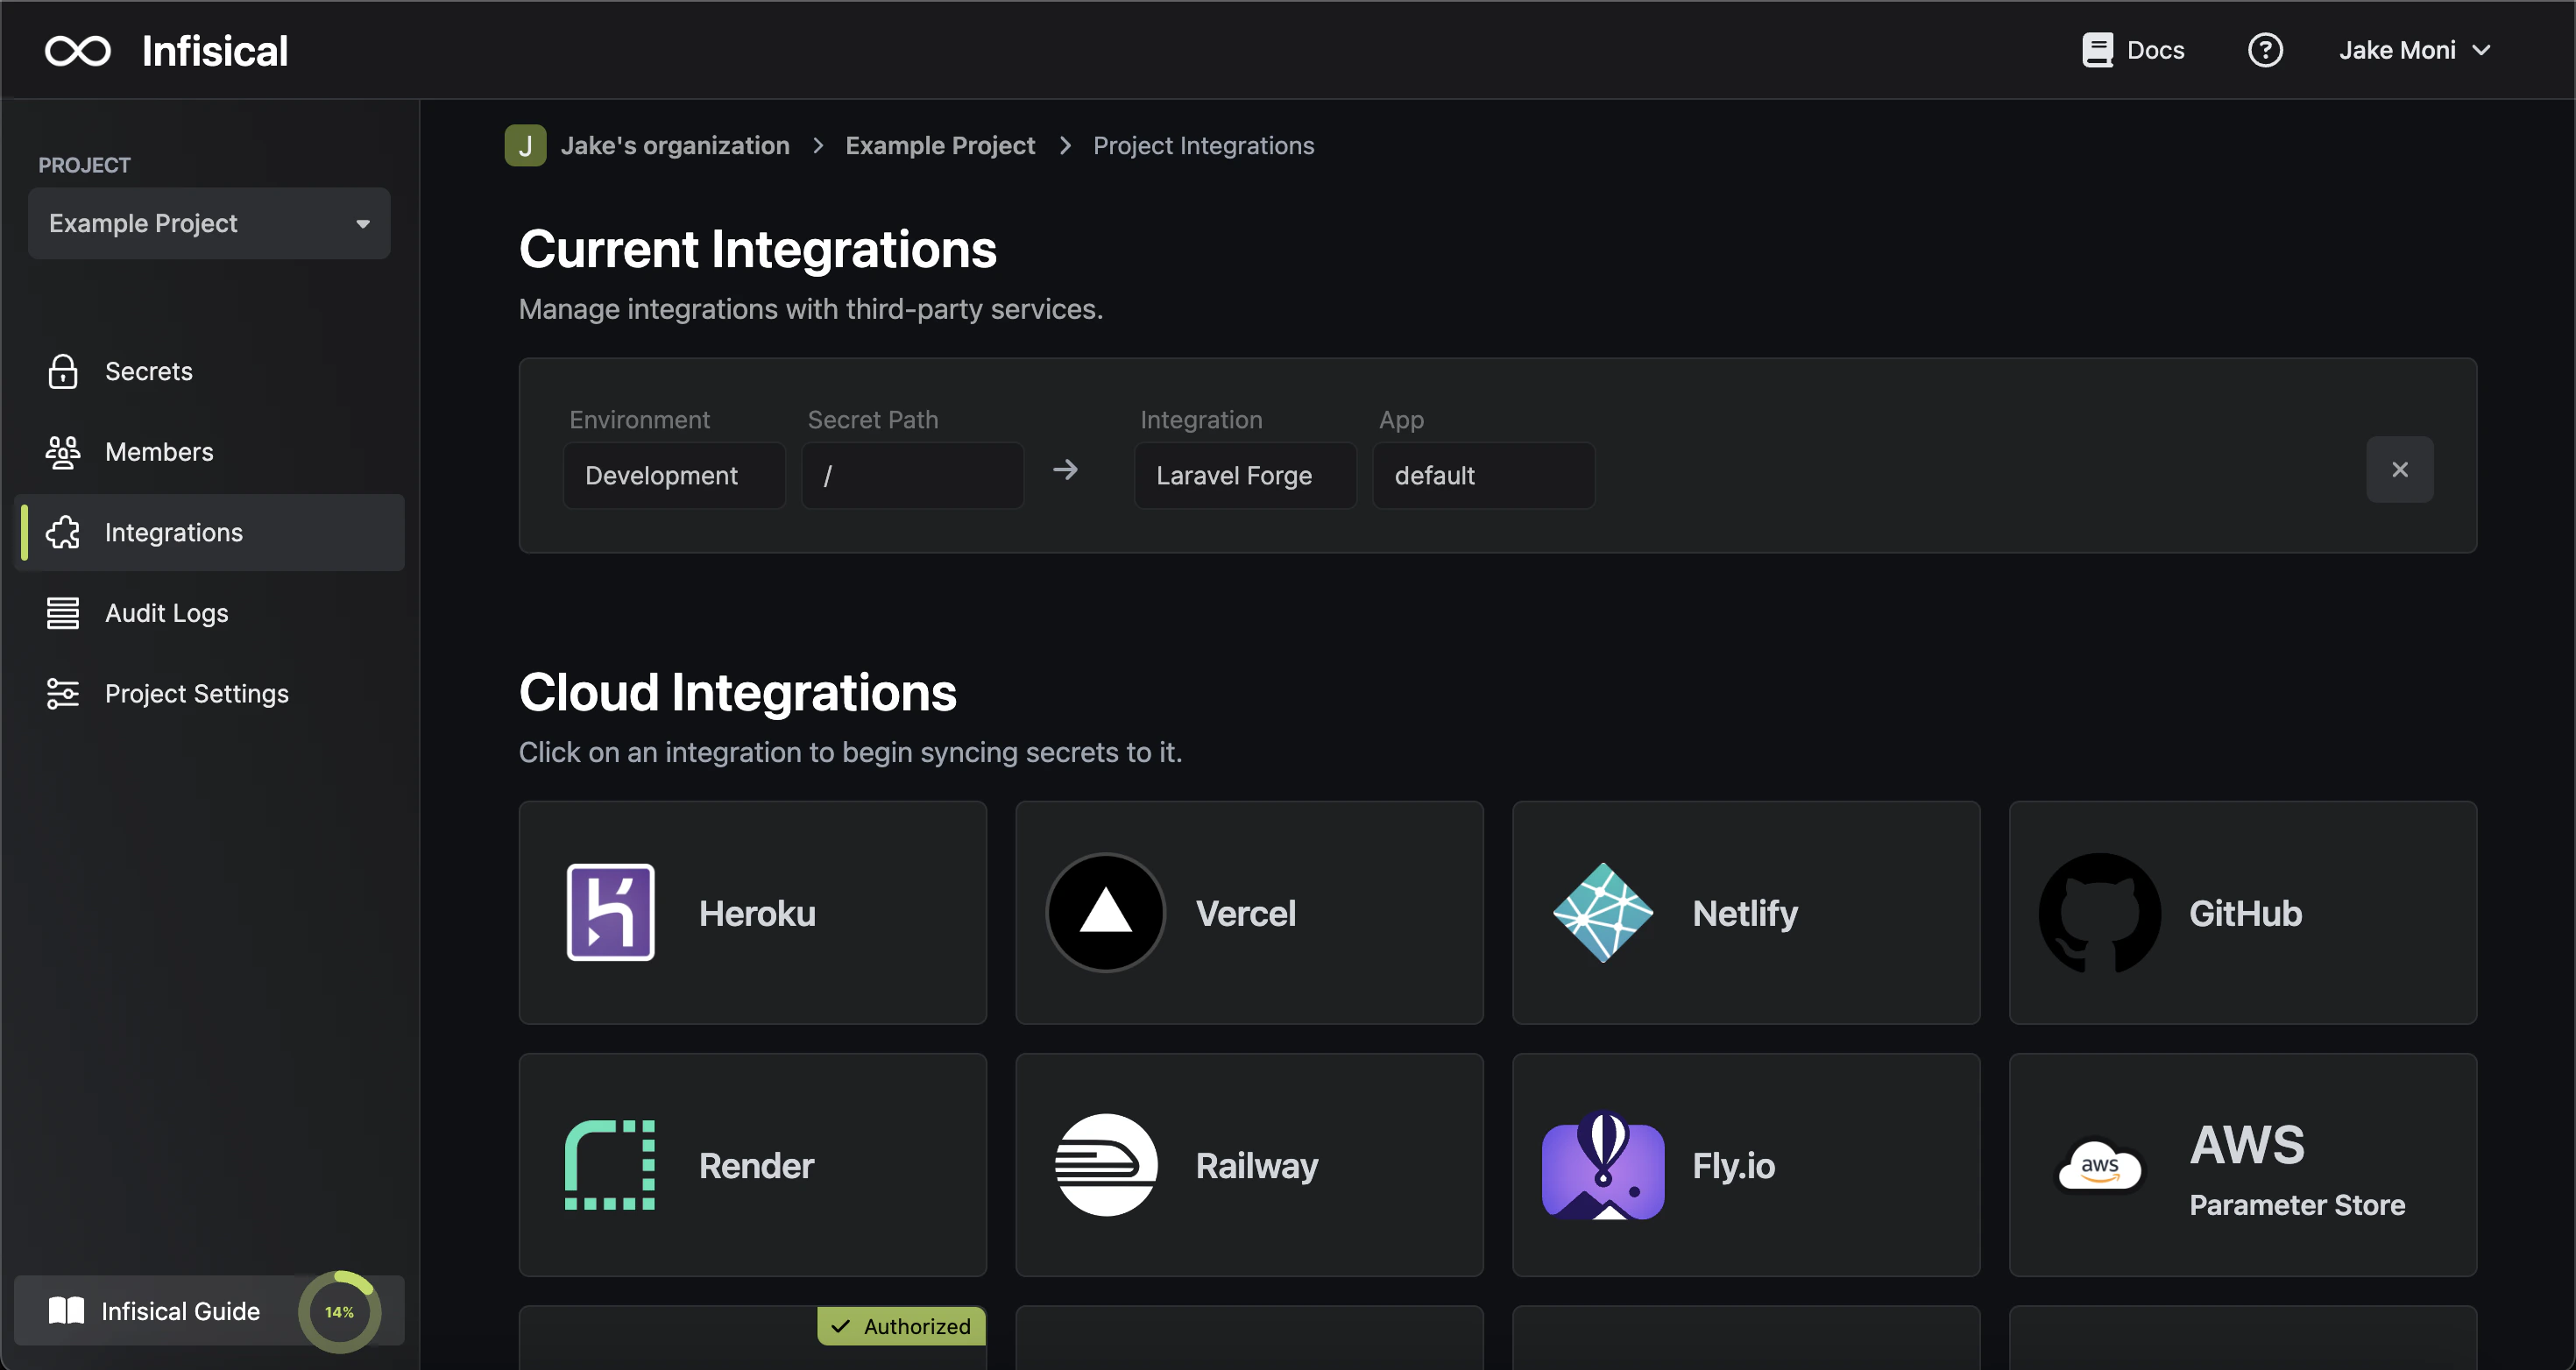Click the chevron after Jake's organization
The image size is (2576, 1370).
818,145
